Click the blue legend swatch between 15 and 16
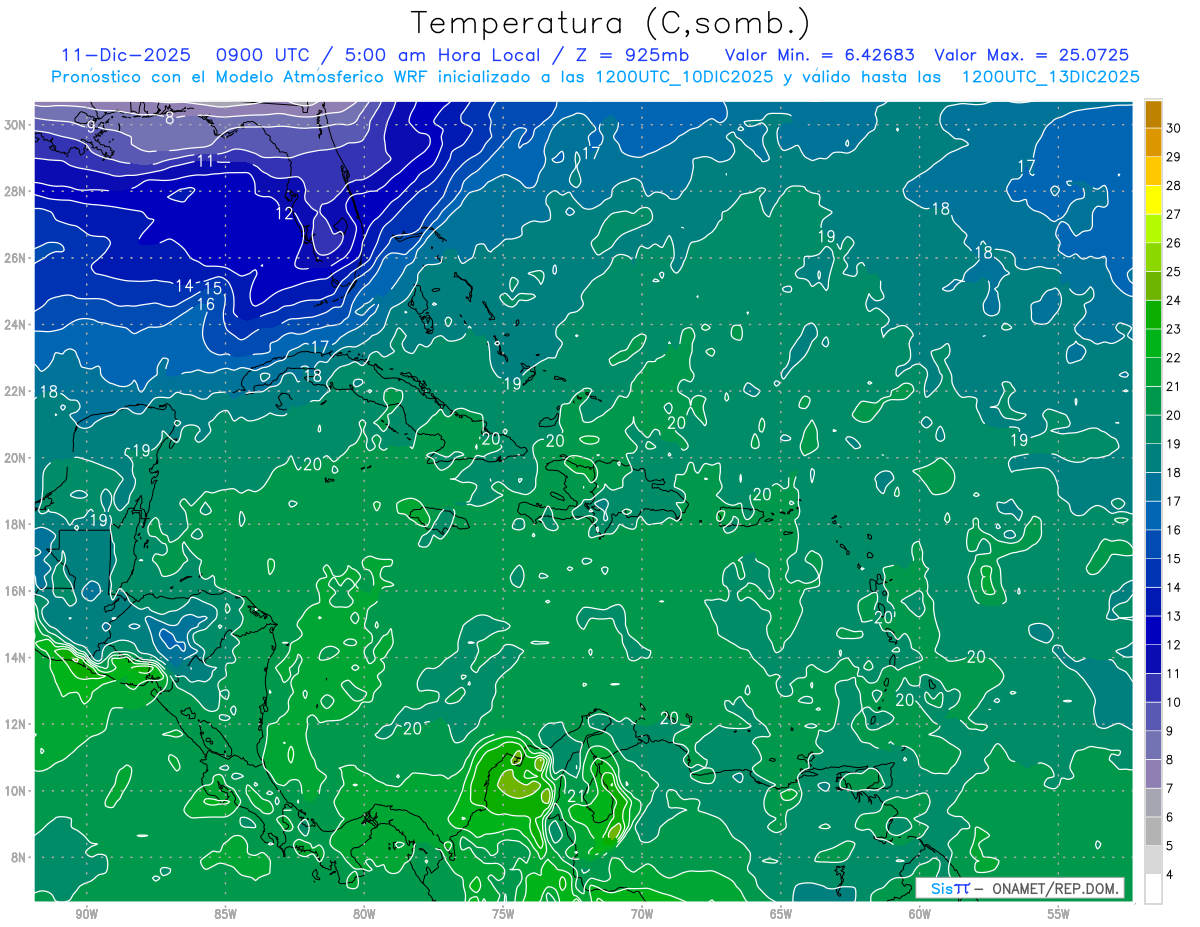The image size is (1200, 927). 1153,544
